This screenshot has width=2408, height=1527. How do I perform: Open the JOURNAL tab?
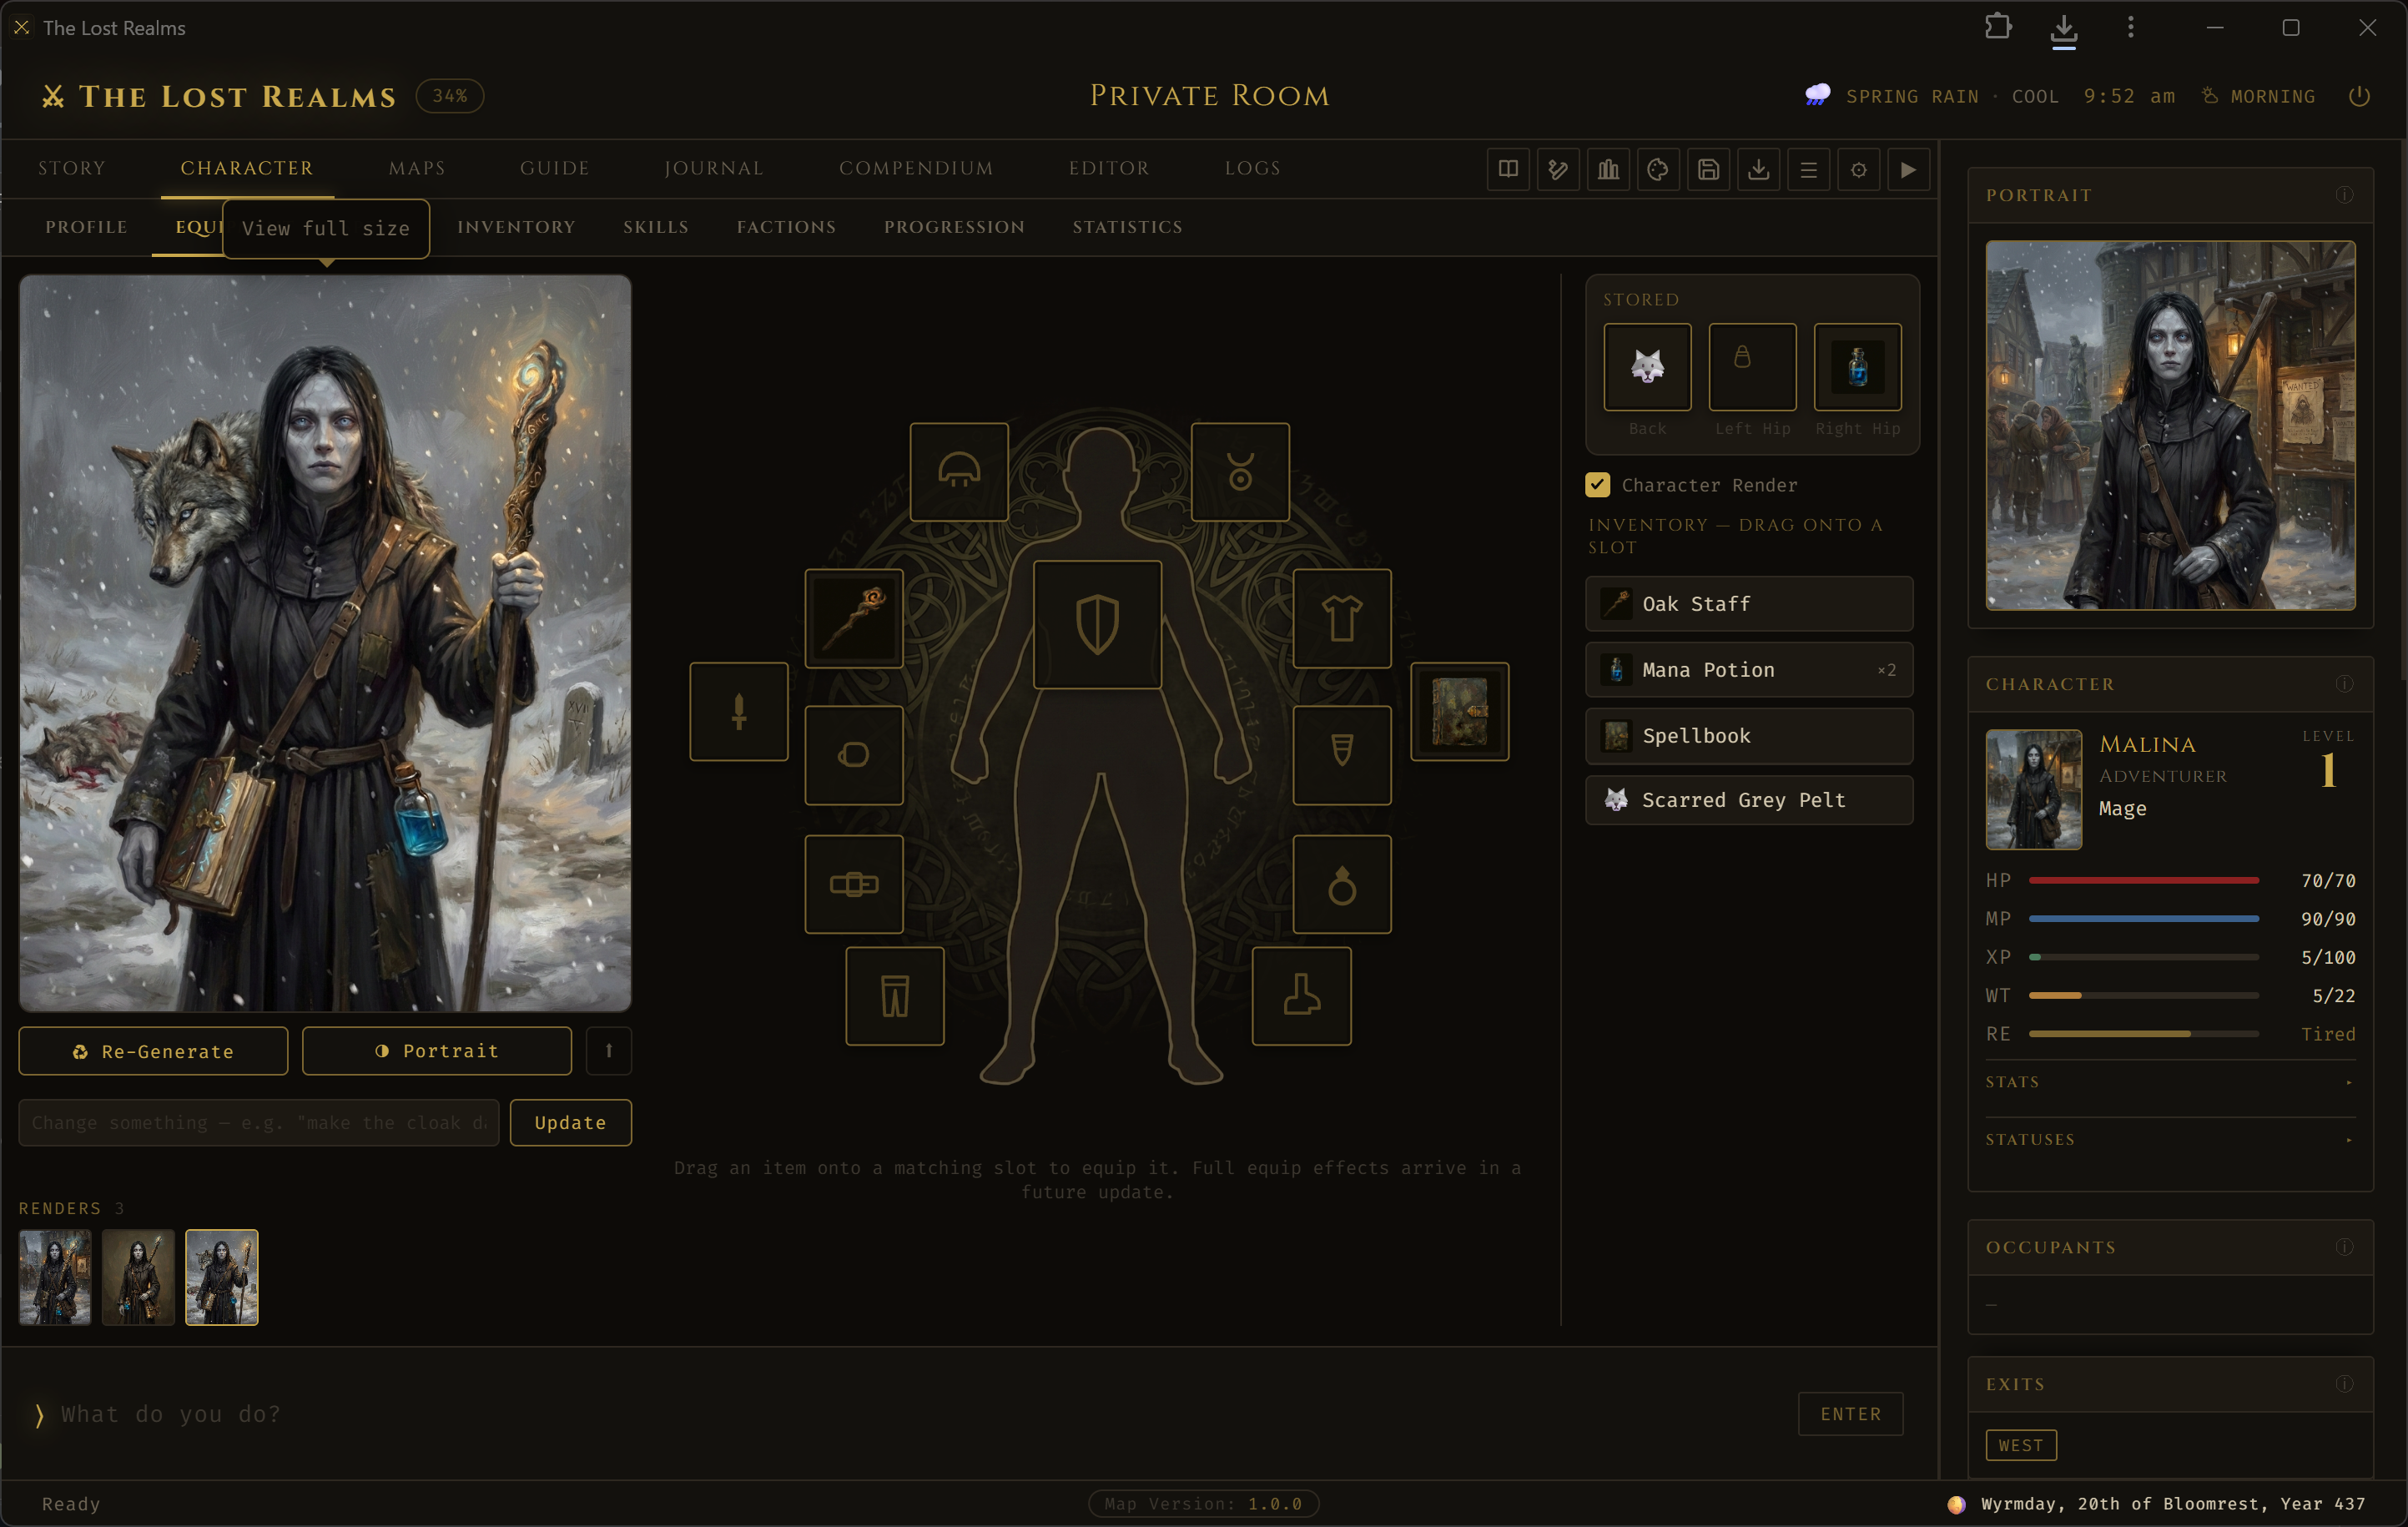(714, 168)
